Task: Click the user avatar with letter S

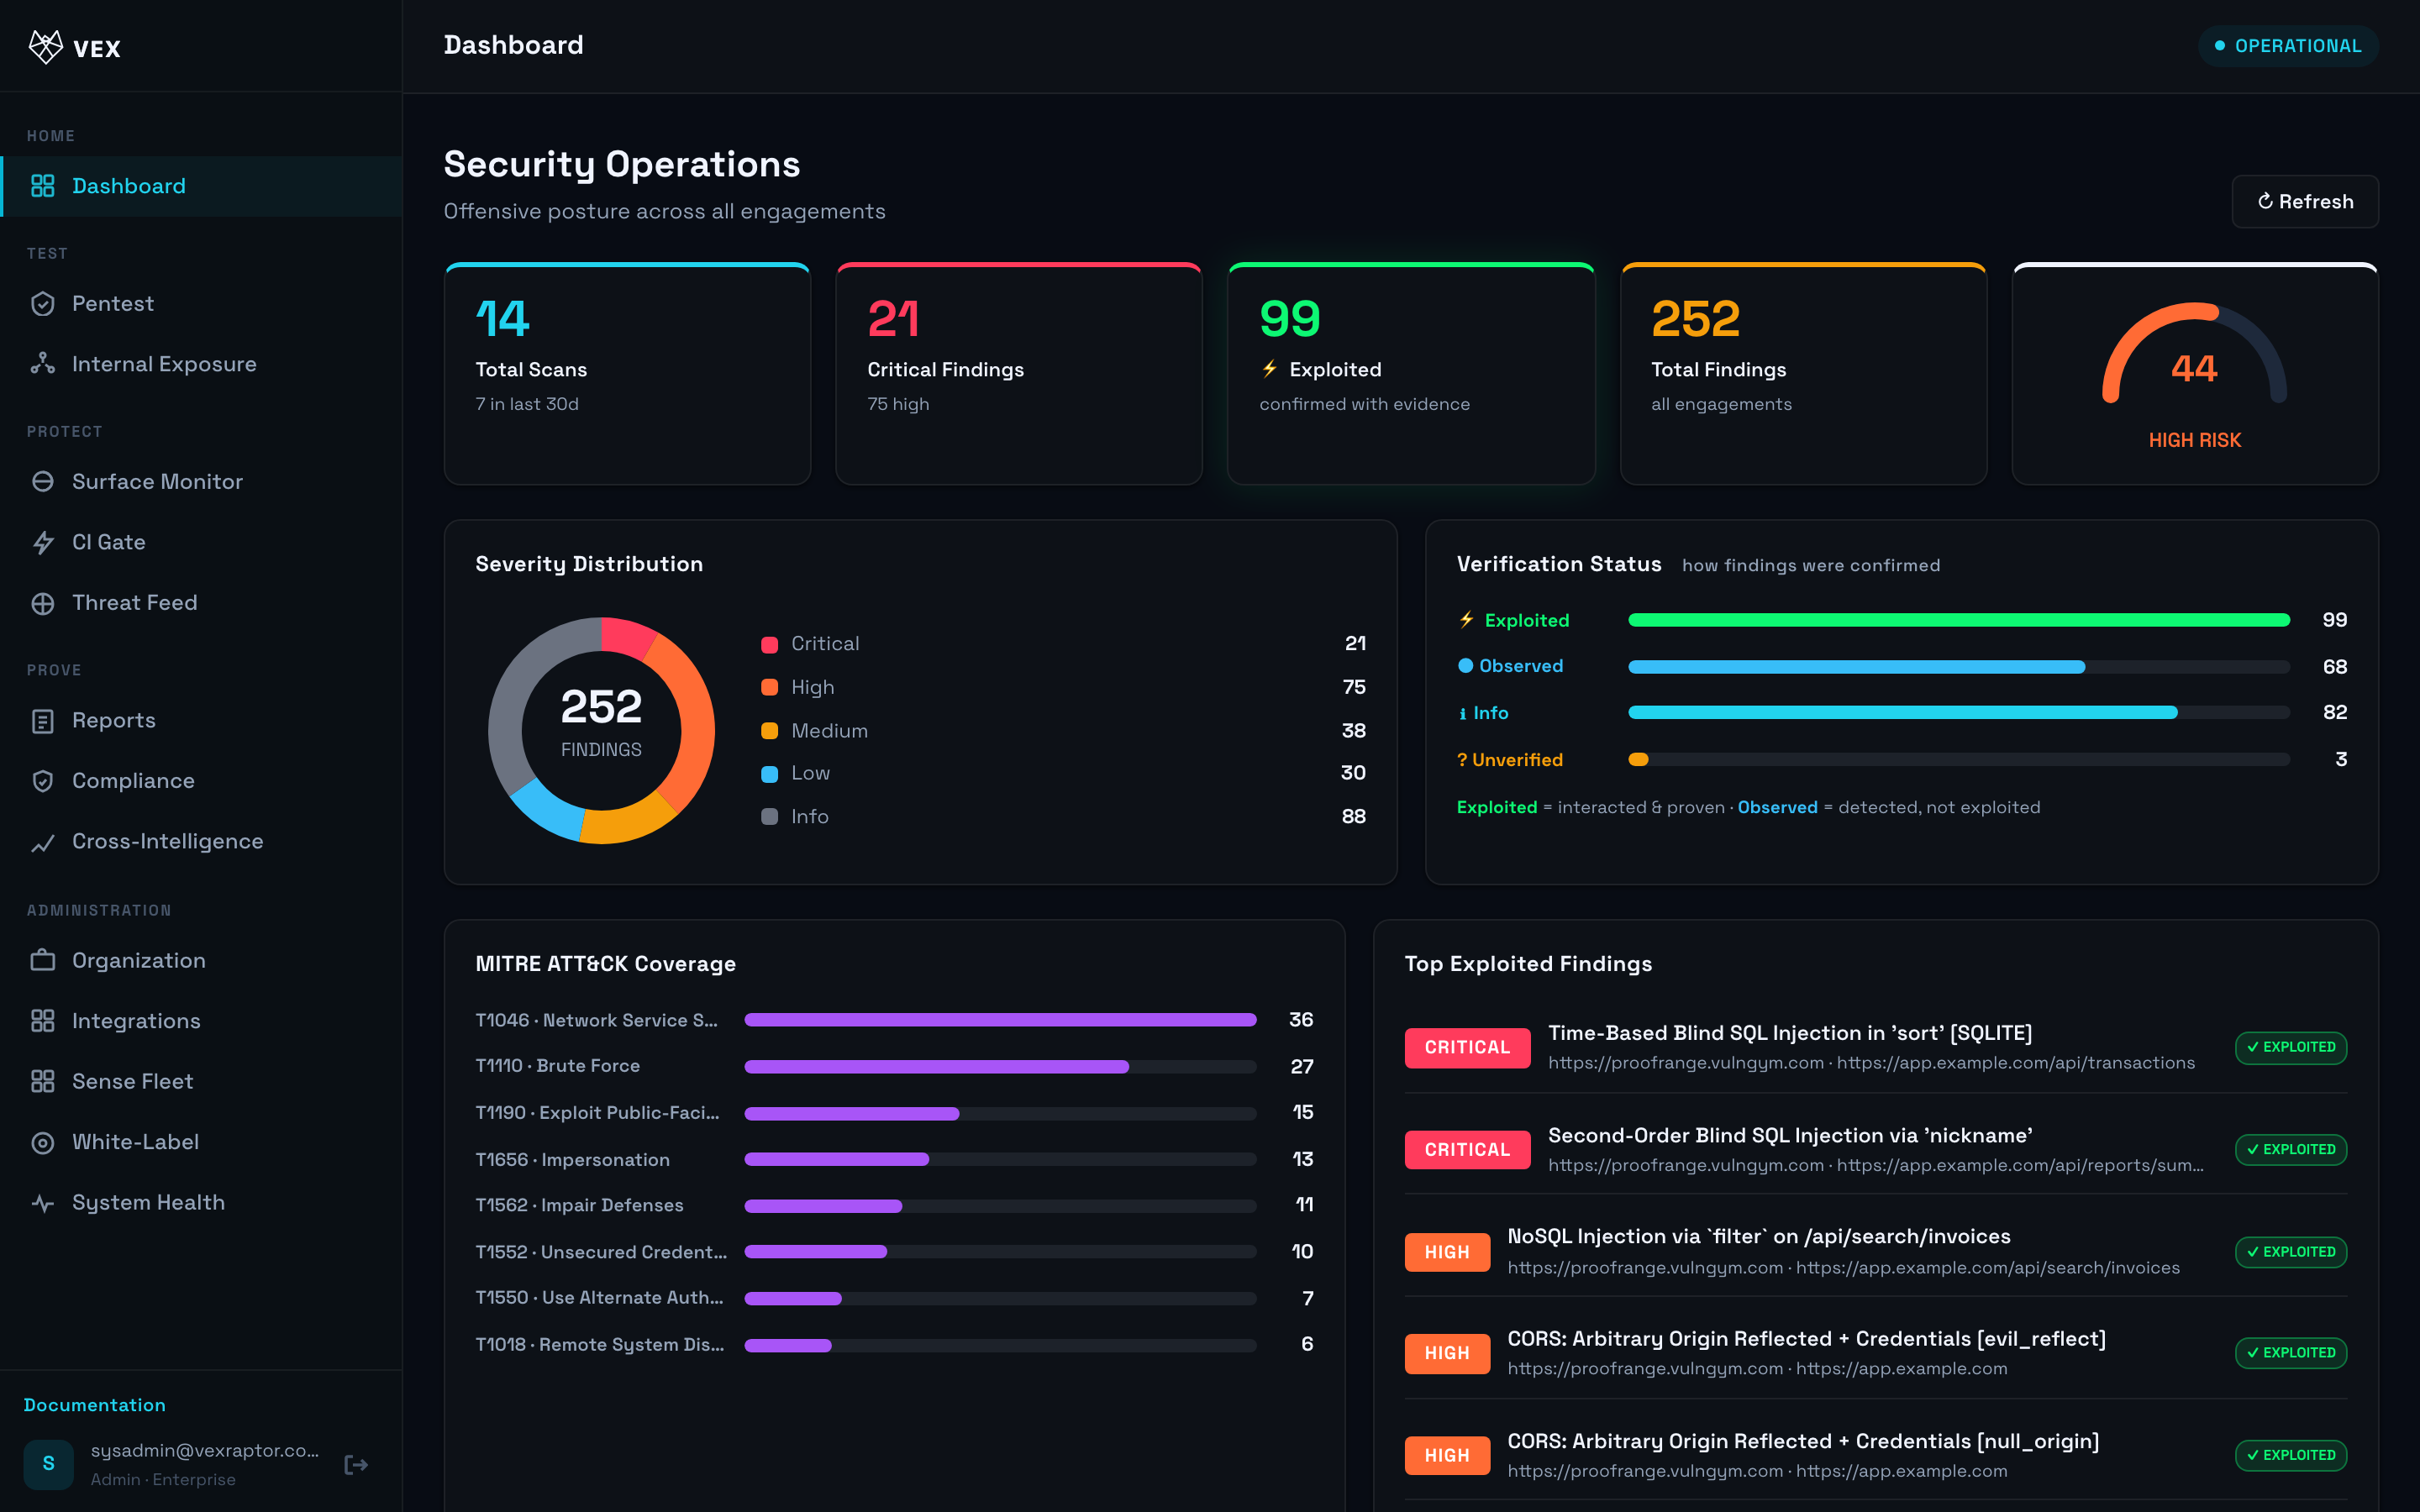Action: click(x=48, y=1464)
